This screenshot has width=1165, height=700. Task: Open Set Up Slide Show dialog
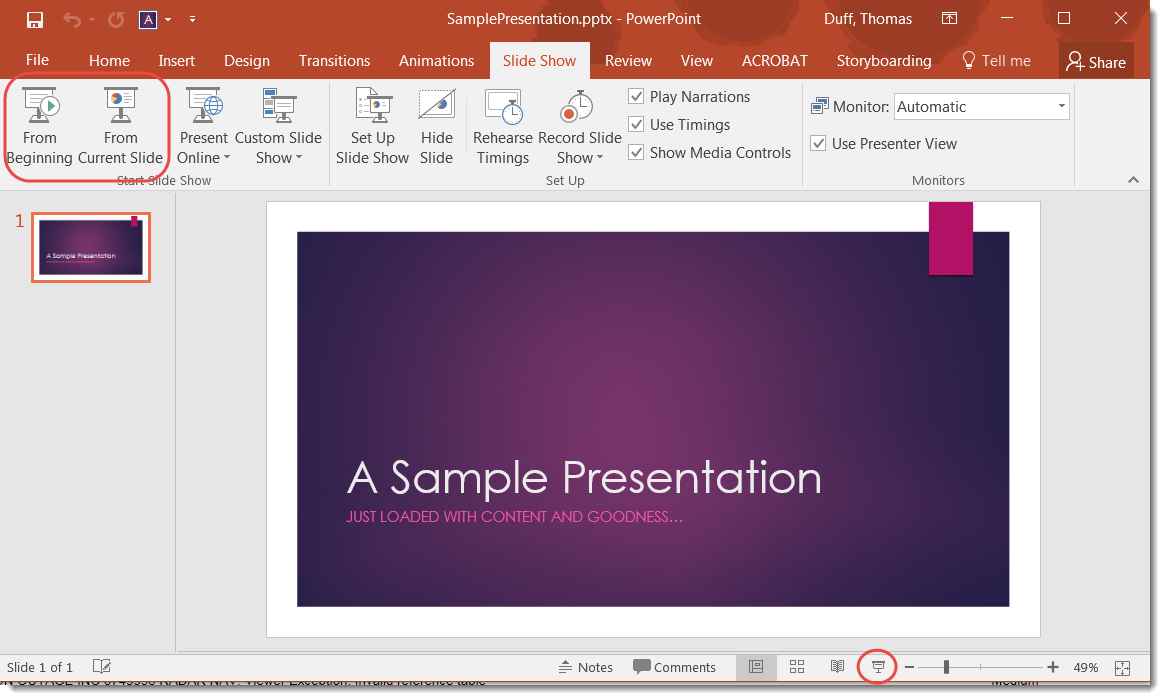click(372, 126)
